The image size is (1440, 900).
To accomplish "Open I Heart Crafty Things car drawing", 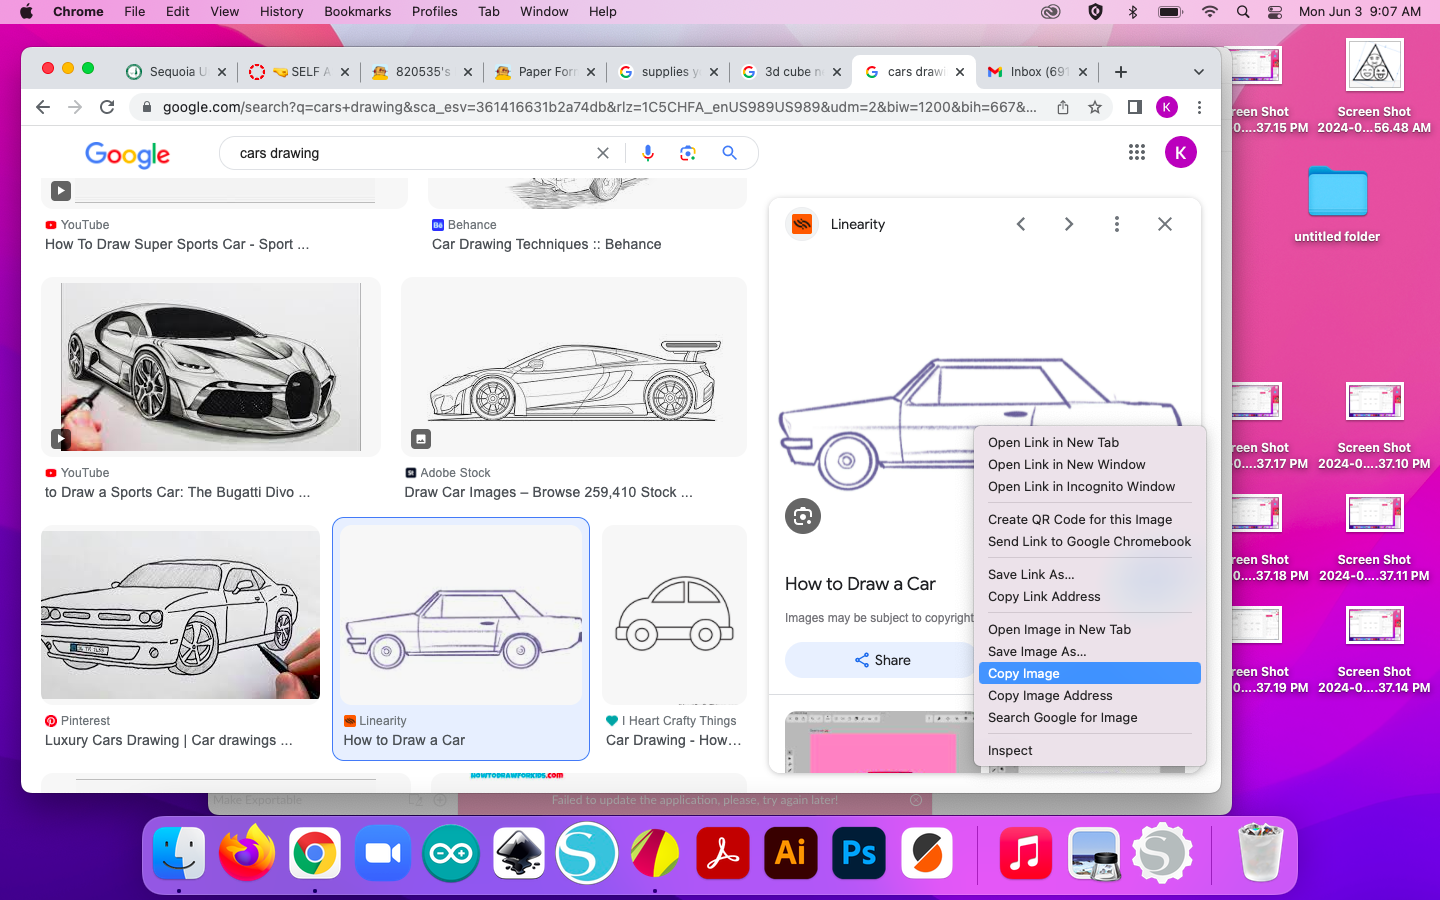I will [x=675, y=615].
